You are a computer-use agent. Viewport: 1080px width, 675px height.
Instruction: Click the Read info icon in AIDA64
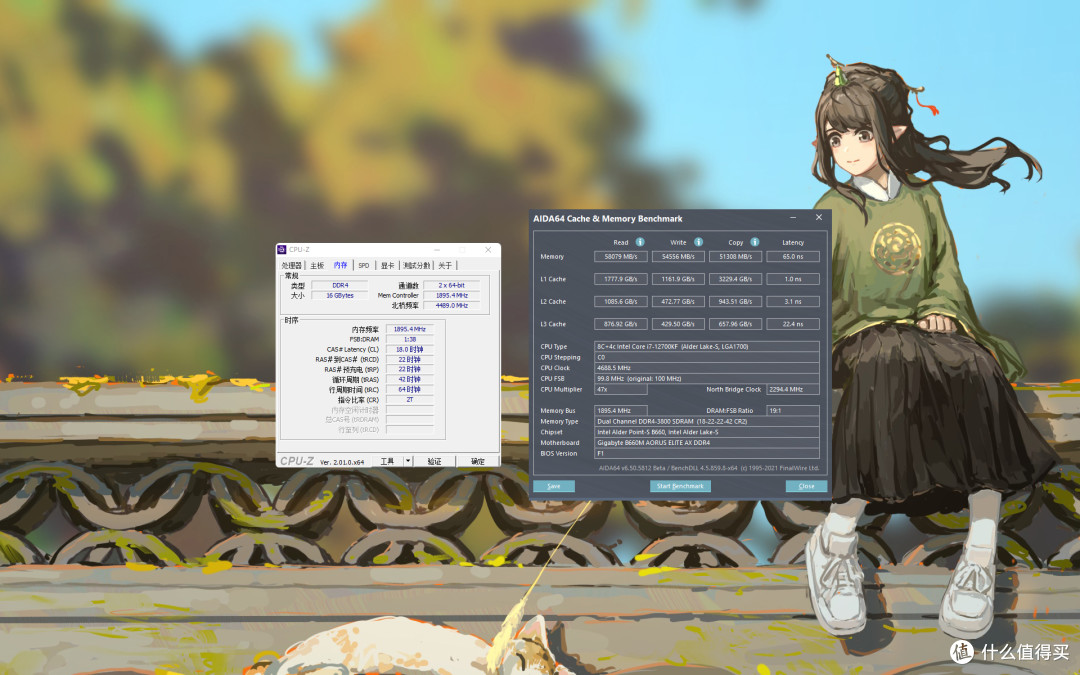pyautogui.click(x=640, y=242)
